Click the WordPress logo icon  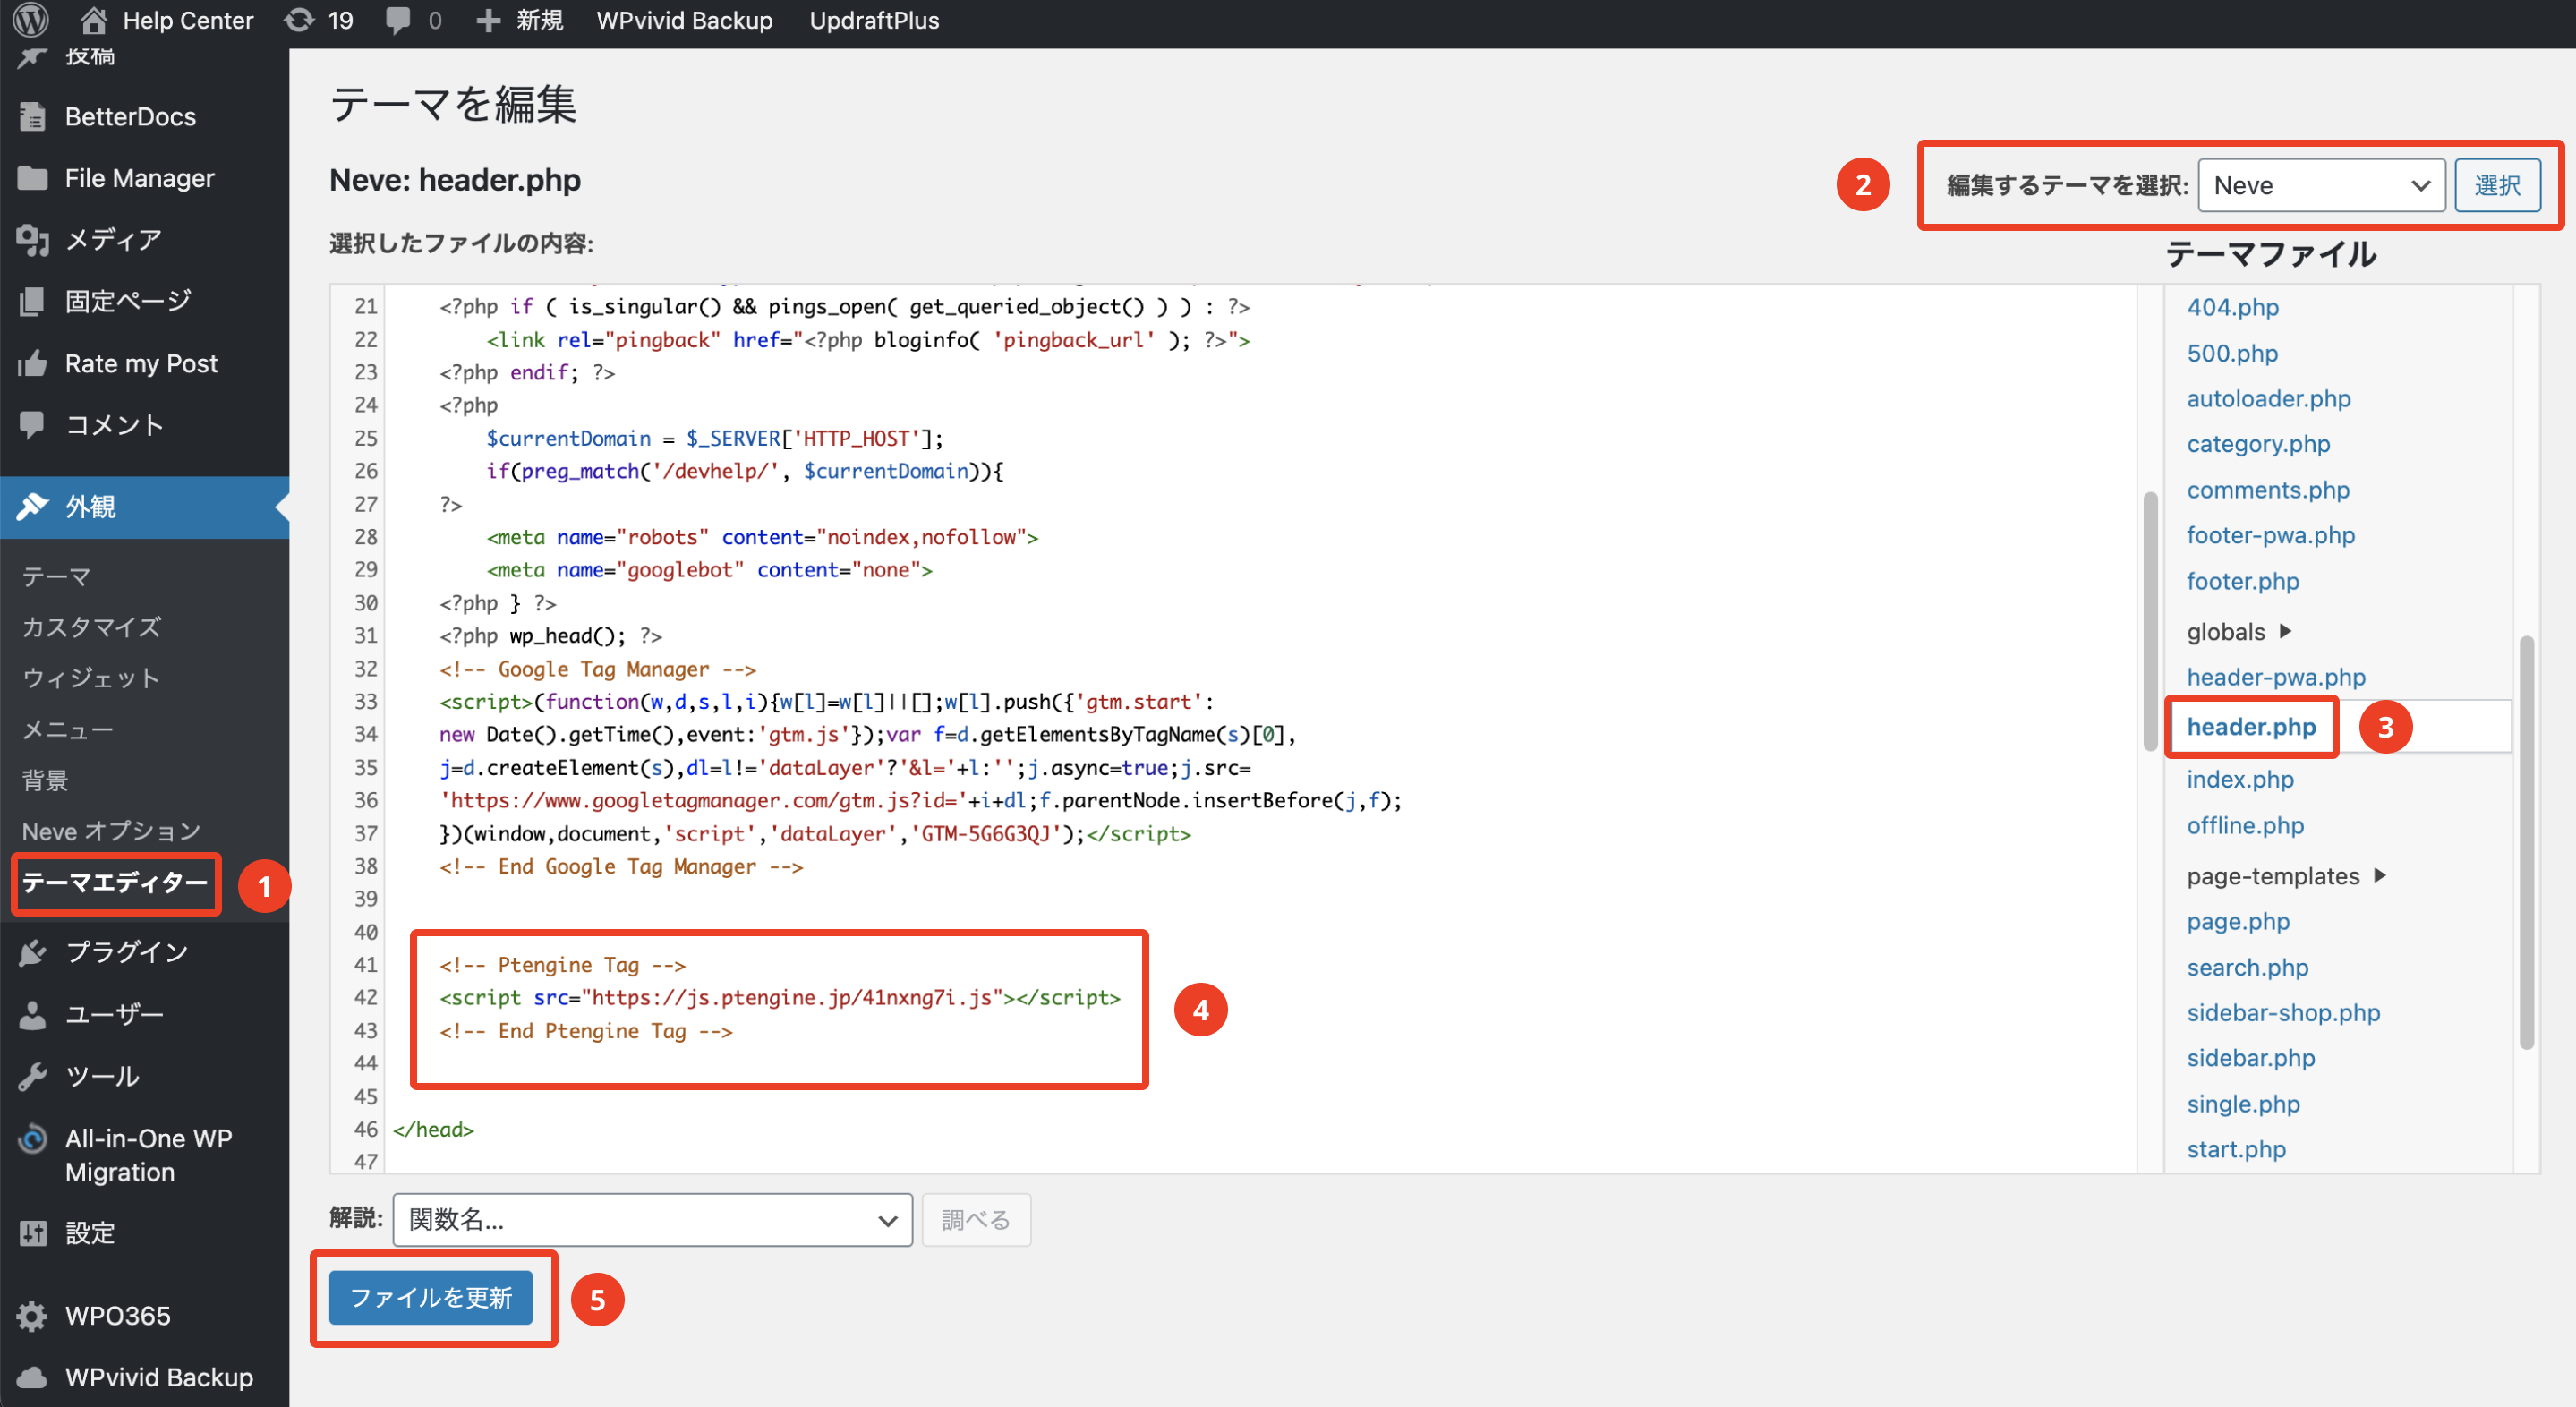tap(31, 20)
